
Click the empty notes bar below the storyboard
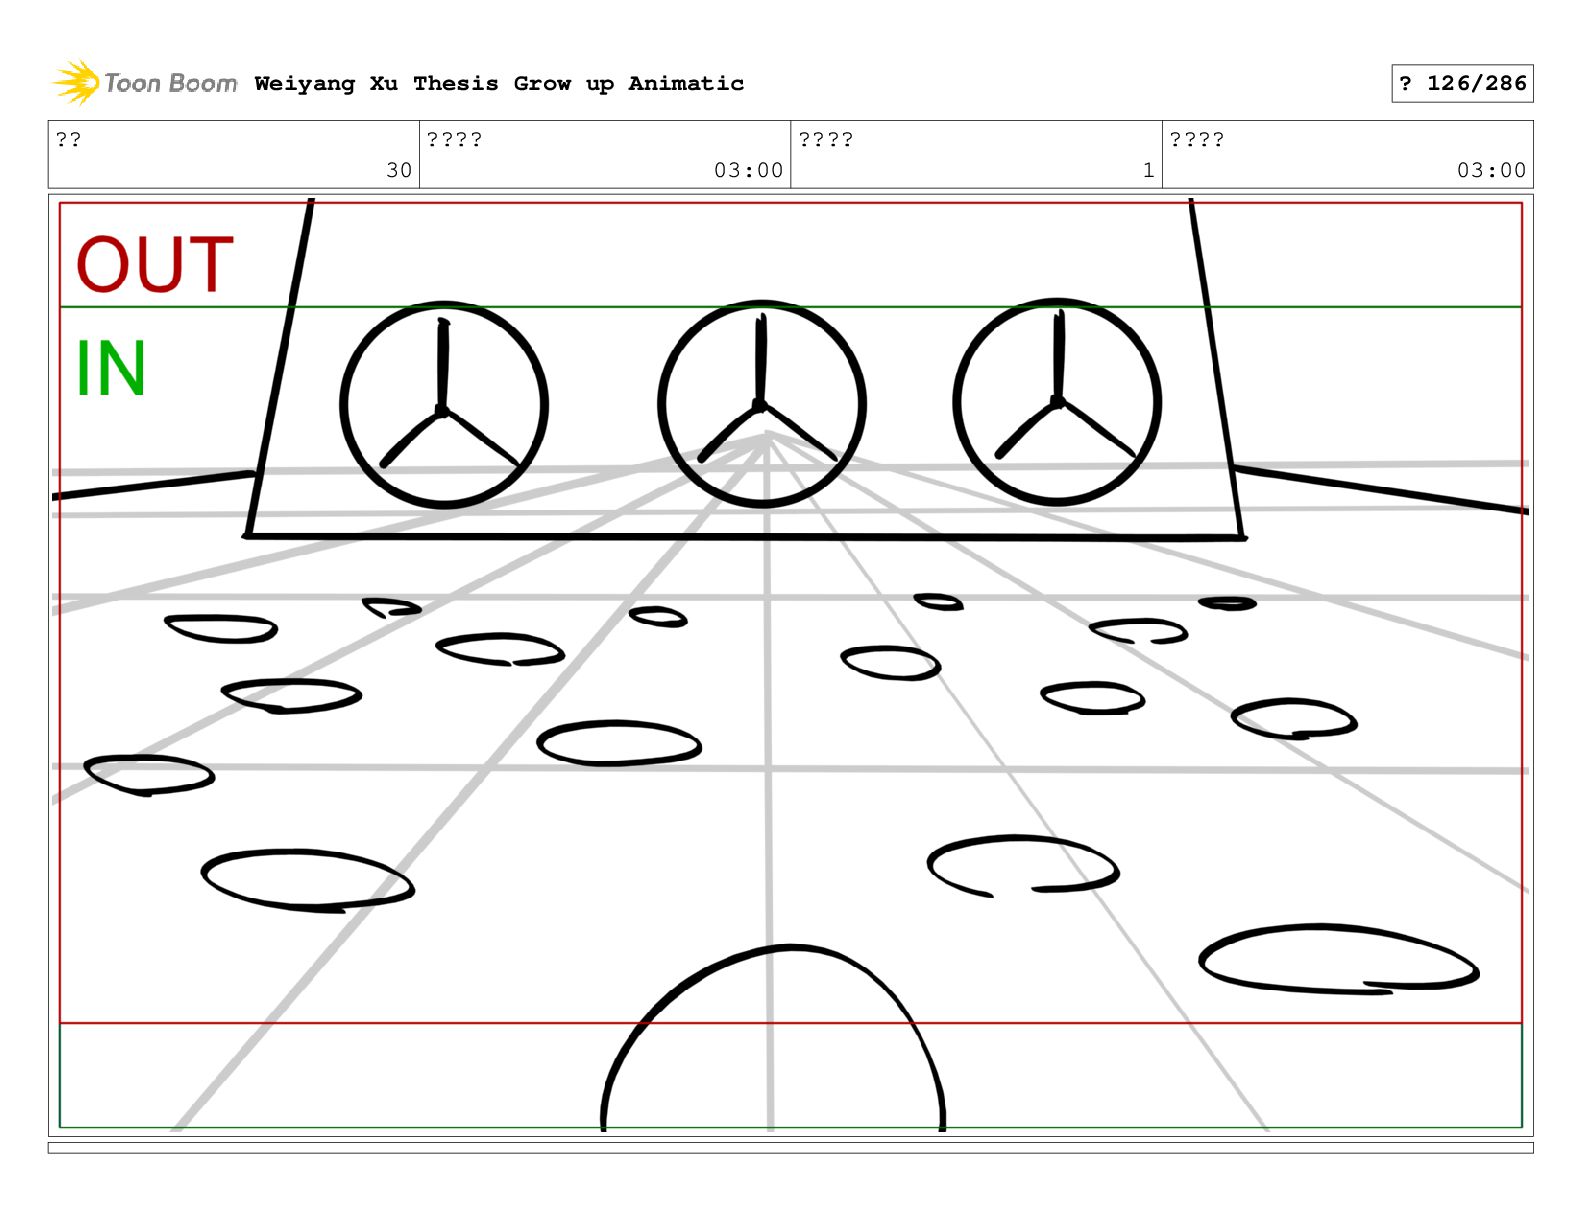[790, 1148]
